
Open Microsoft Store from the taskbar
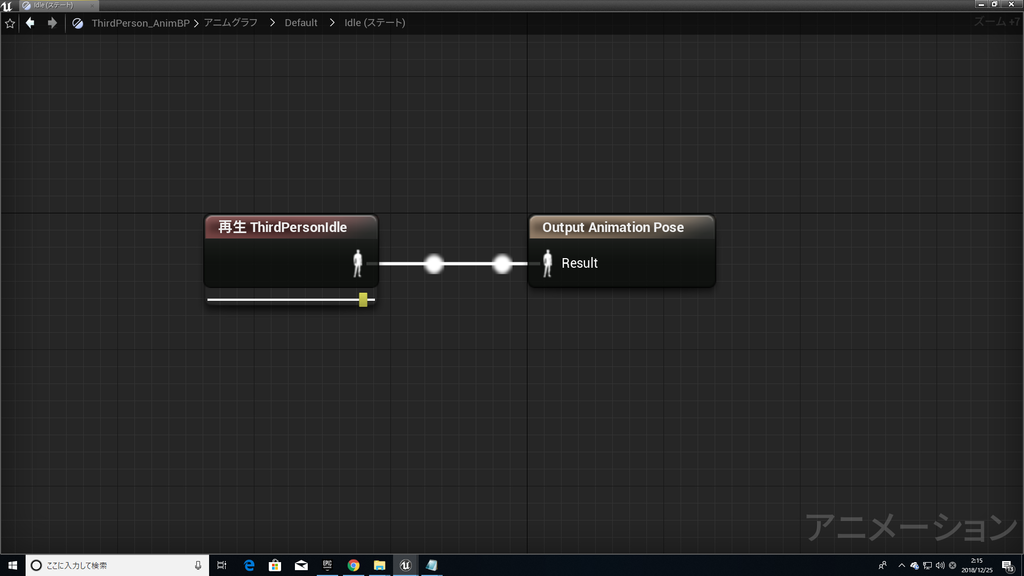(x=275, y=566)
